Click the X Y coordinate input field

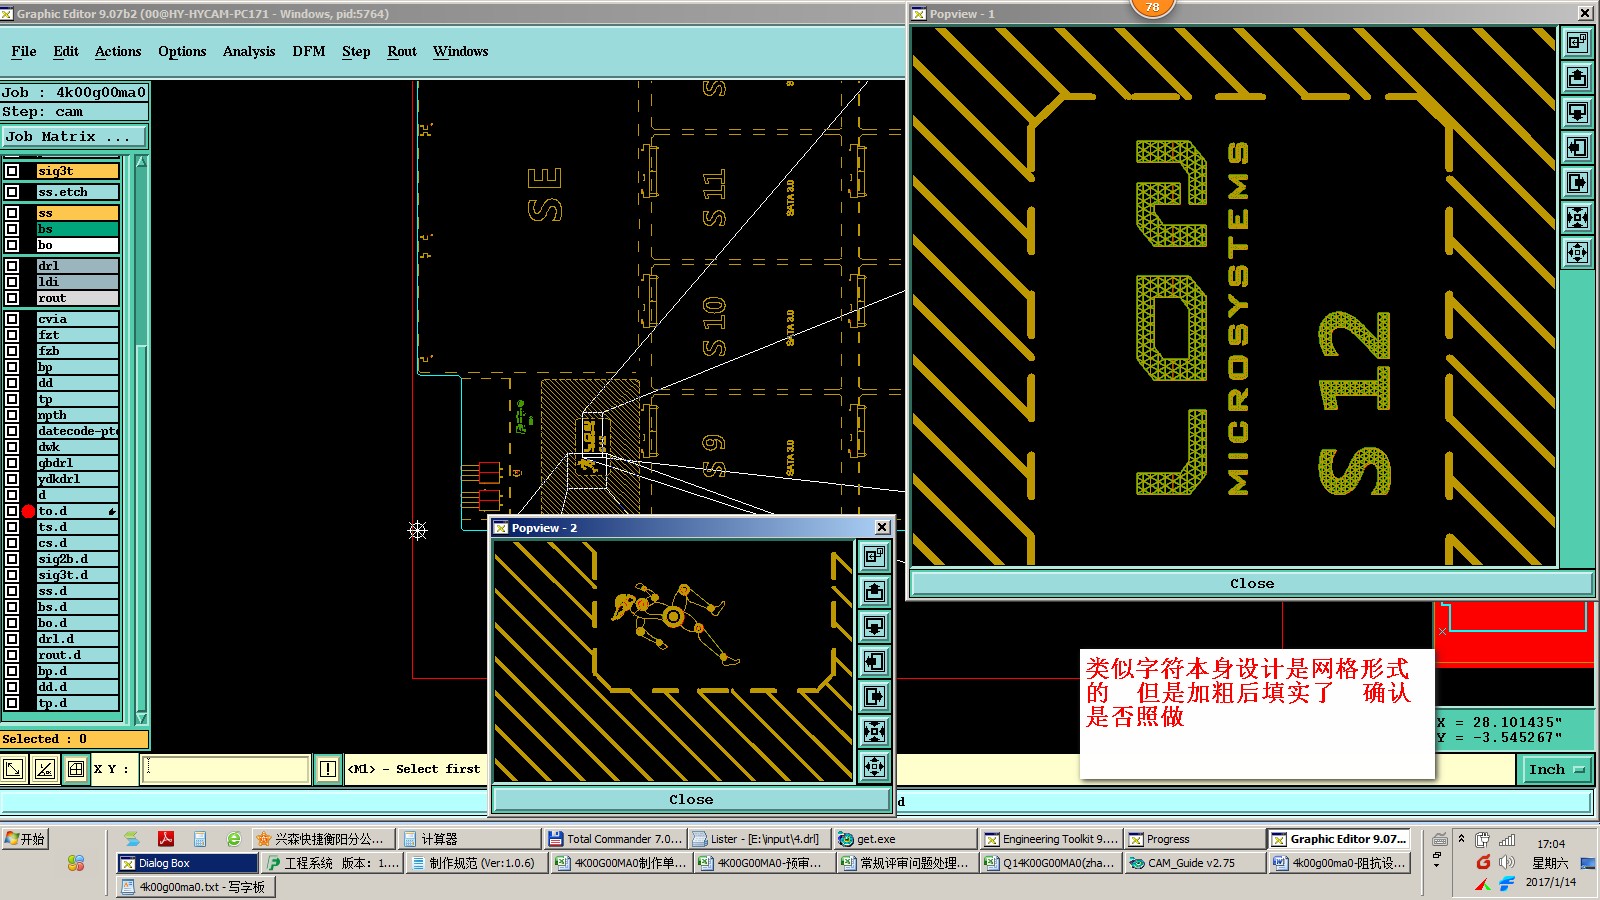point(225,769)
